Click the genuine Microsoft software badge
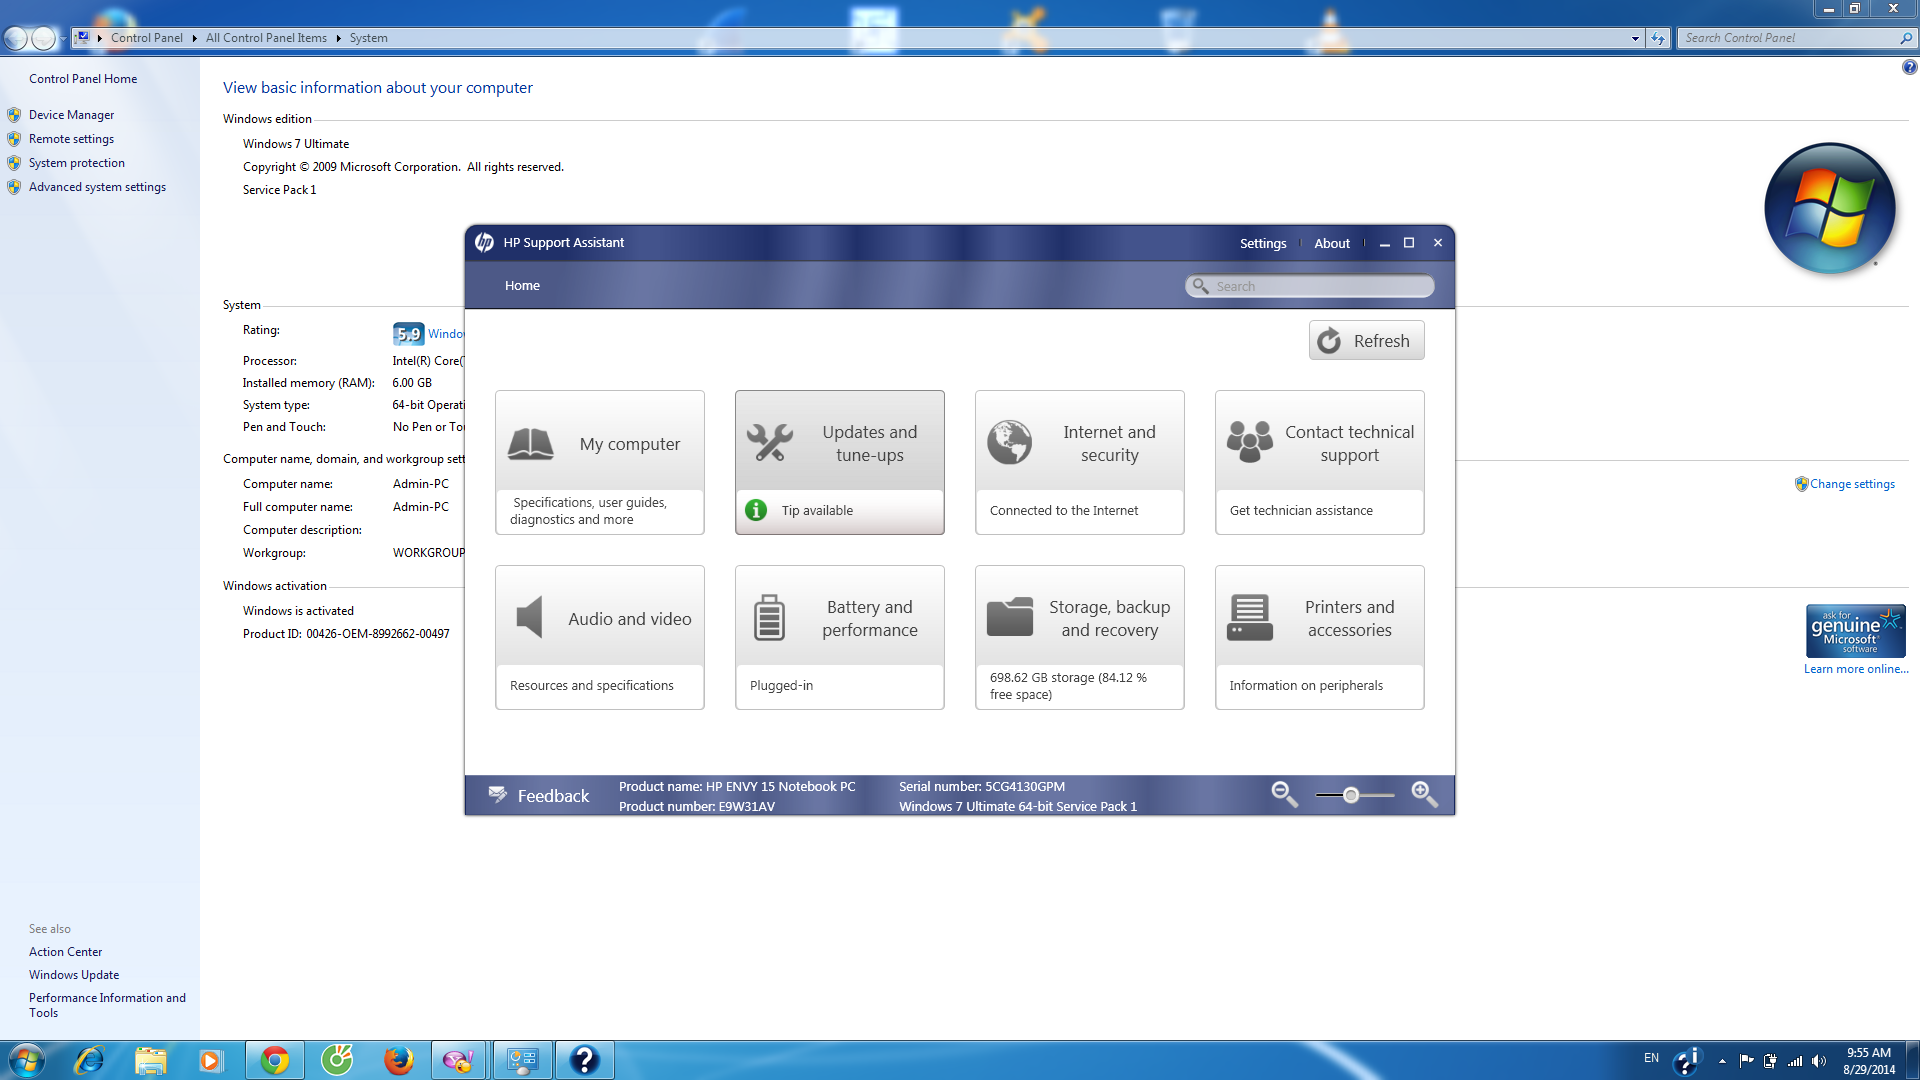Image resolution: width=1920 pixels, height=1080 pixels. 1855,631
